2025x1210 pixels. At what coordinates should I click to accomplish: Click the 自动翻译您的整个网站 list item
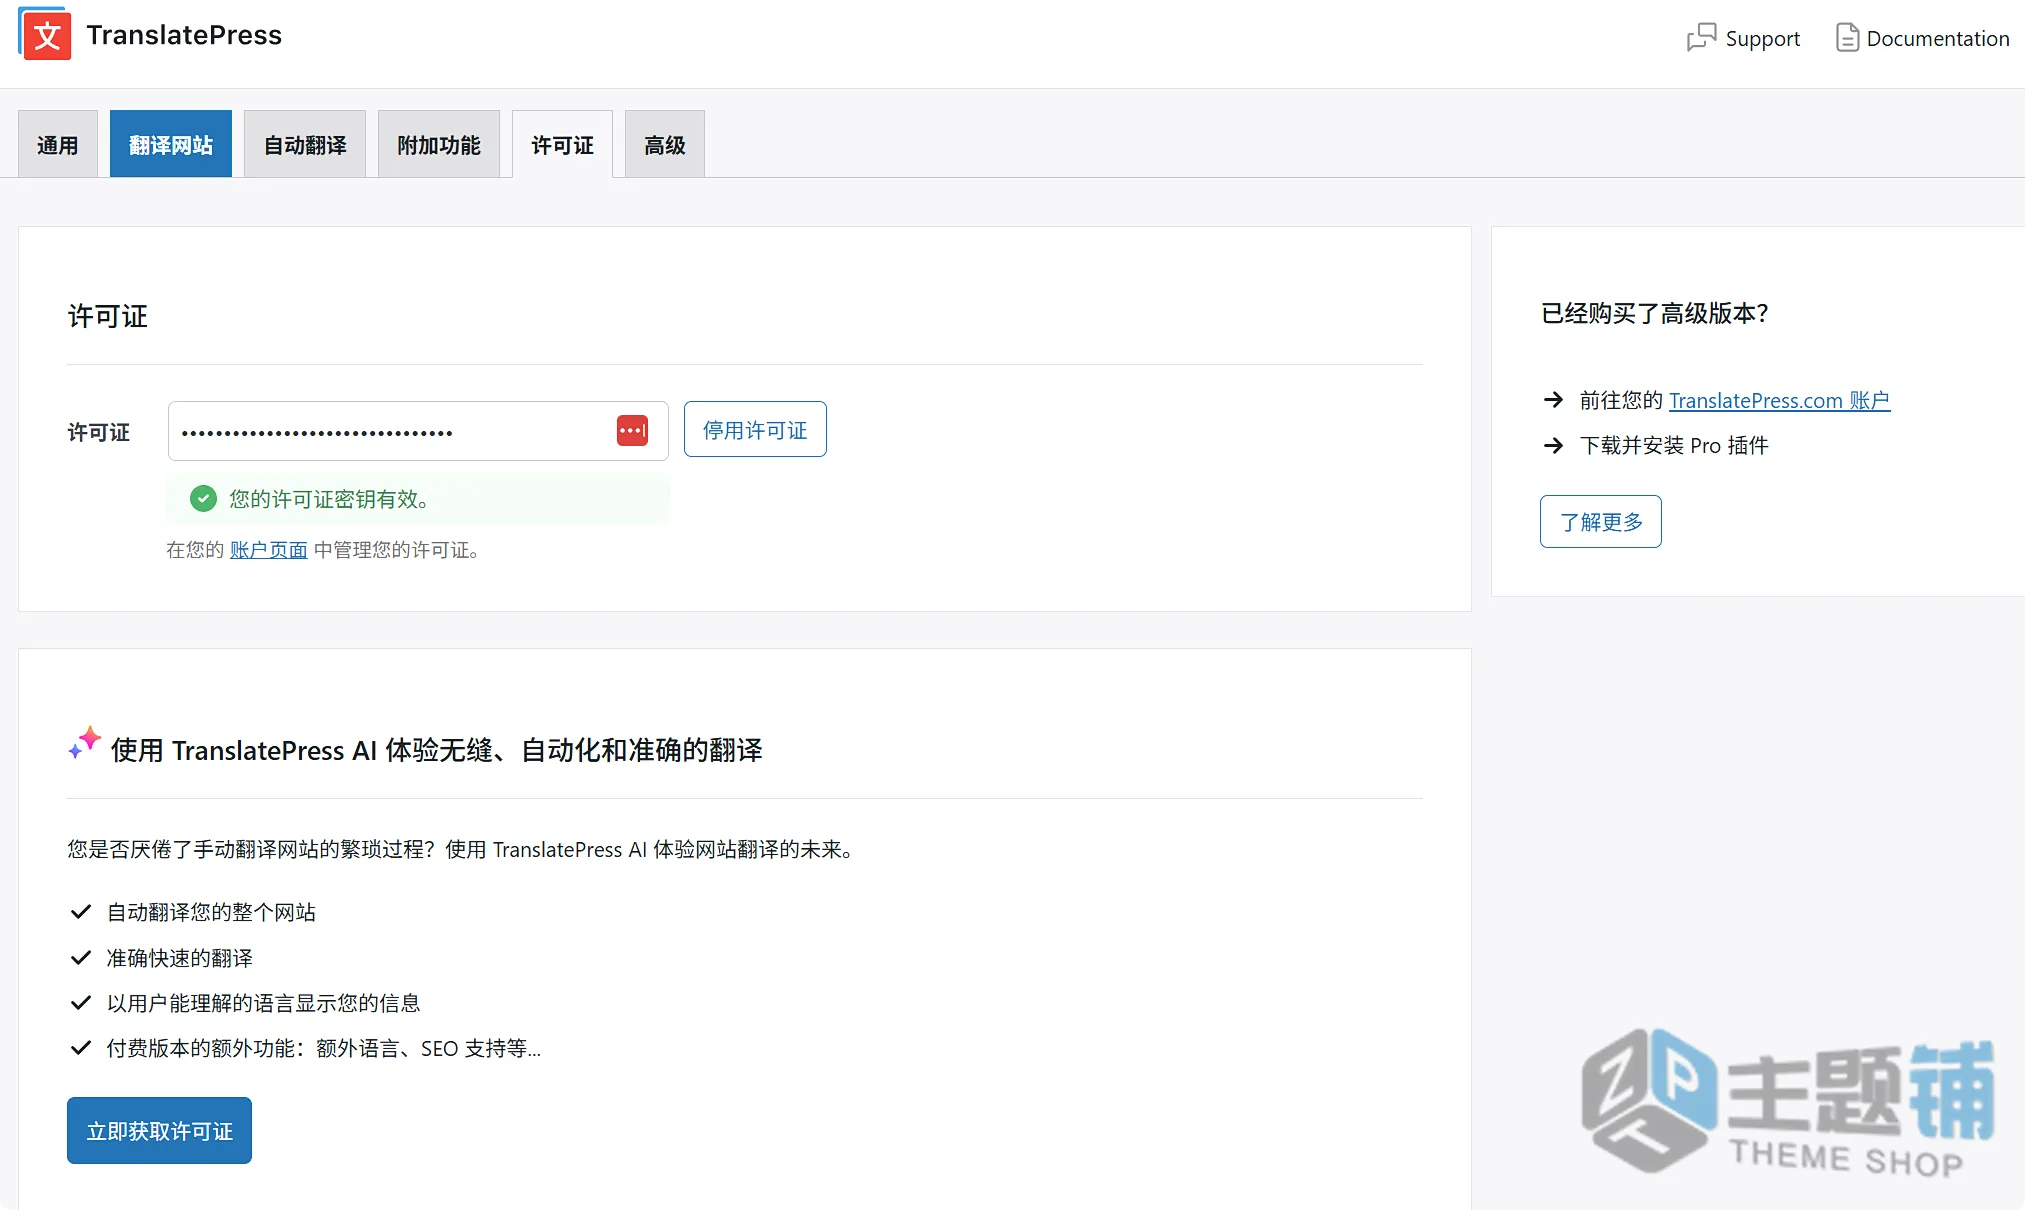tap(211, 912)
